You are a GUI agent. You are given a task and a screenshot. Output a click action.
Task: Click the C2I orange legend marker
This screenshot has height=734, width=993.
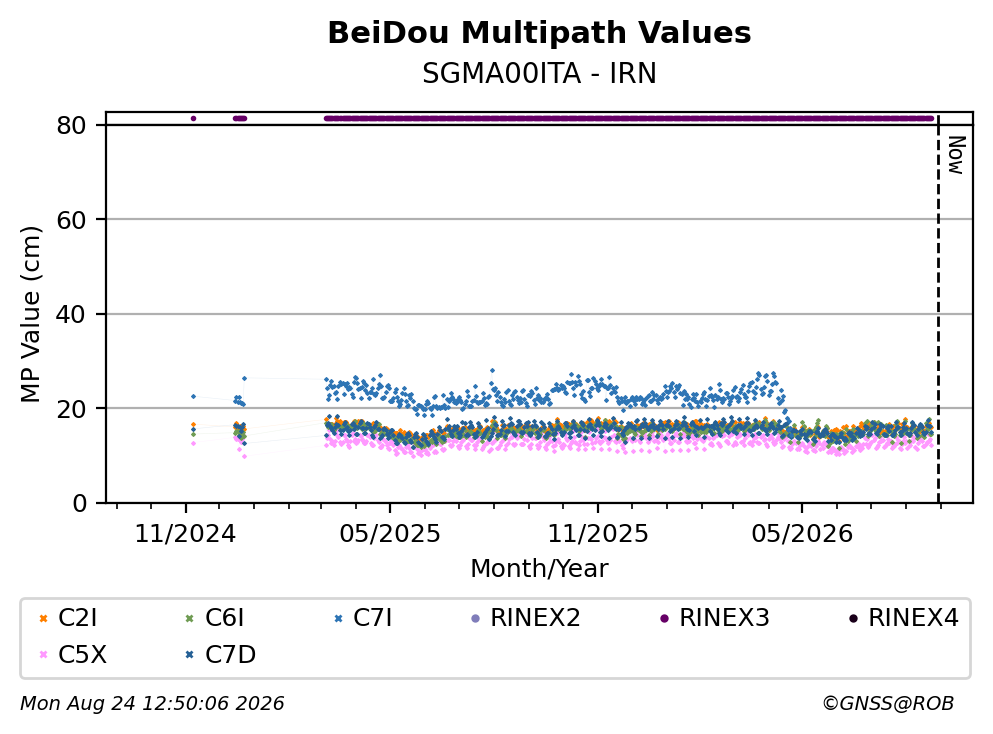point(44,619)
